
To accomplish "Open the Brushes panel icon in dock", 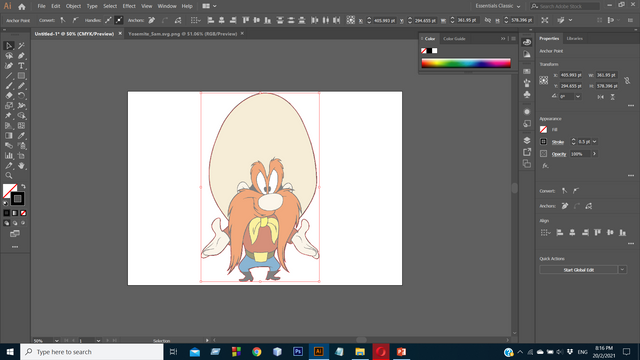I will pyautogui.click(x=527, y=83).
